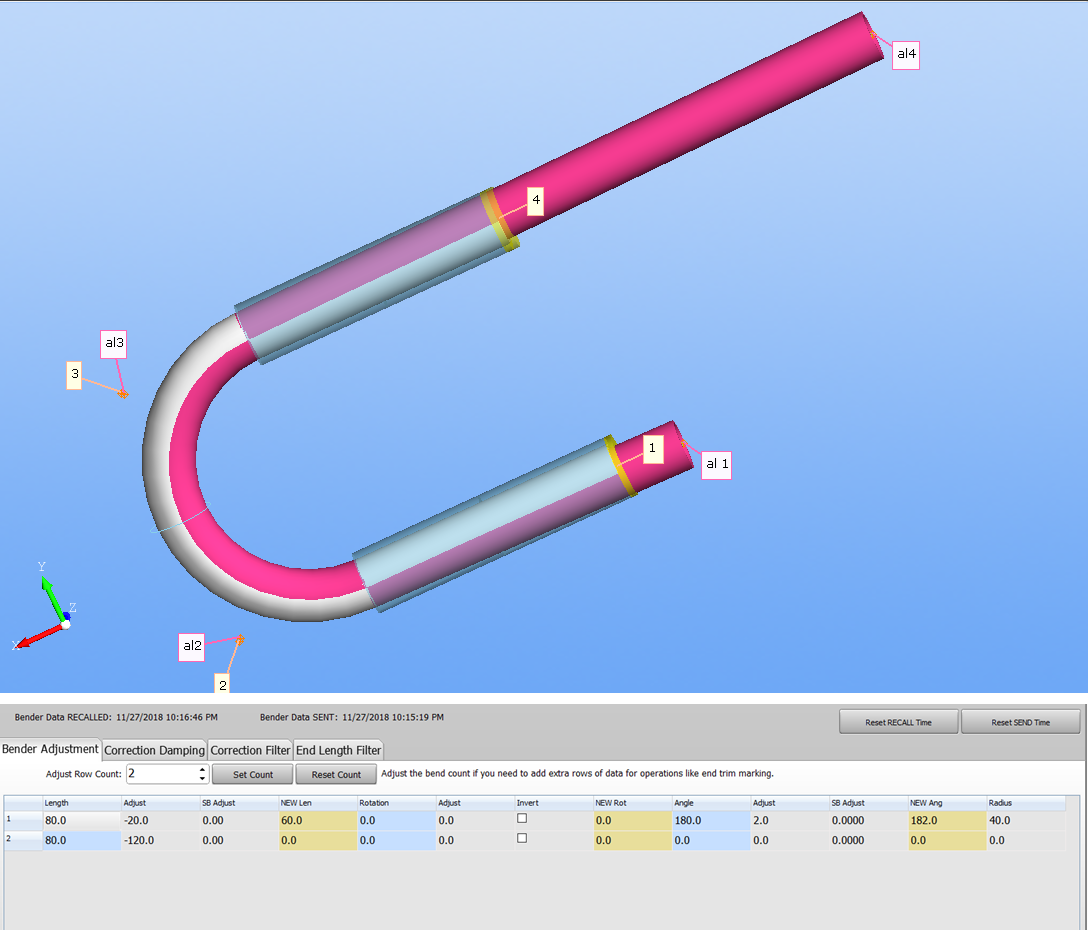Viewport: 1088px width, 930px height.
Task: Decrease Adjust Row Count with down arrow
Action: tap(203, 779)
